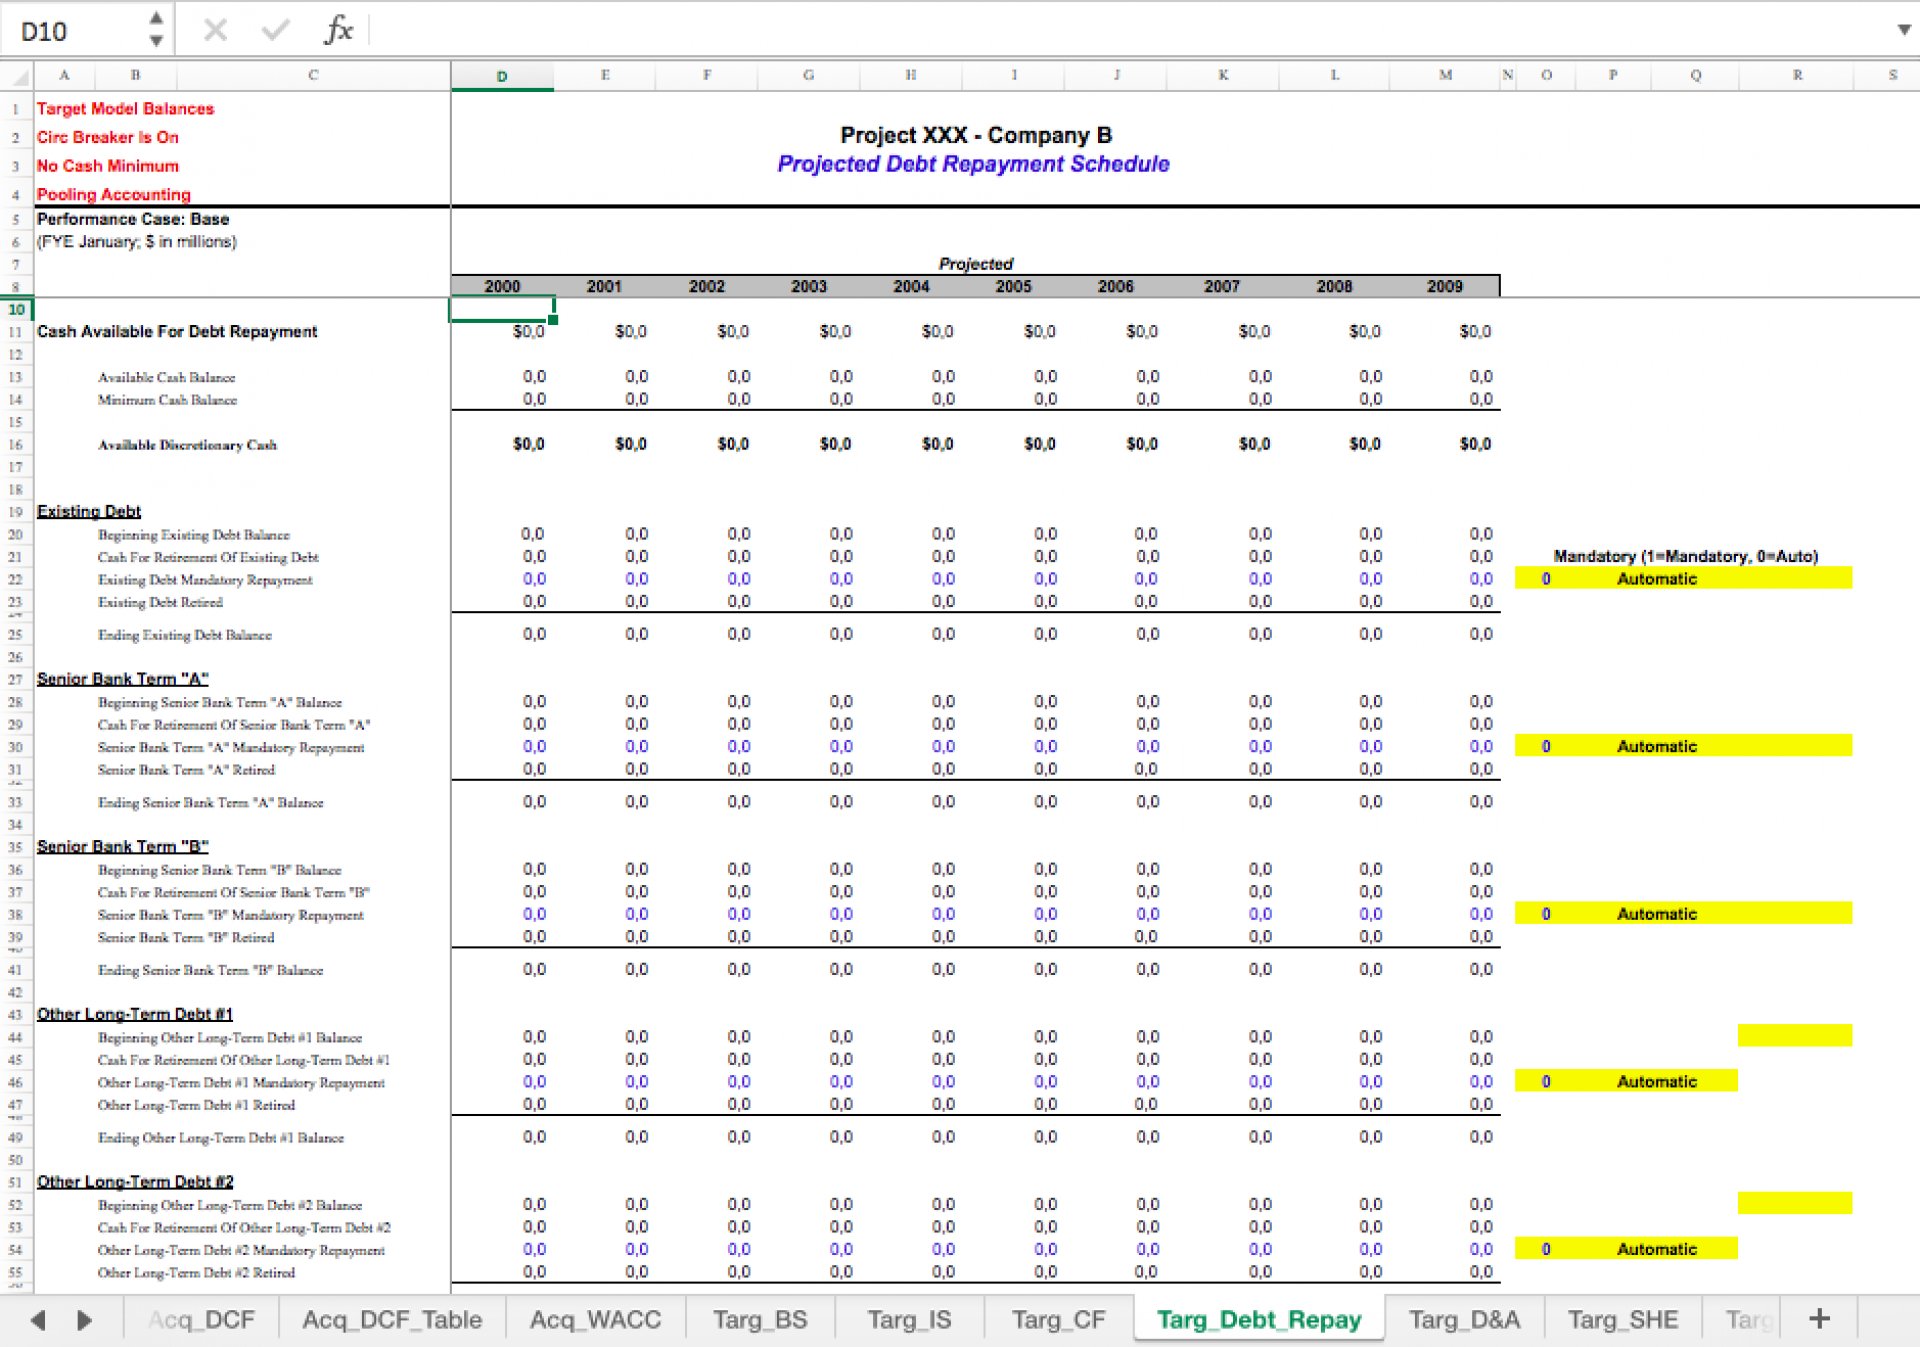The image size is (1920, 1347).
Task: Click 'Performance Case: Base' cell
Action: pyautogui.click(x=133, y=219)
